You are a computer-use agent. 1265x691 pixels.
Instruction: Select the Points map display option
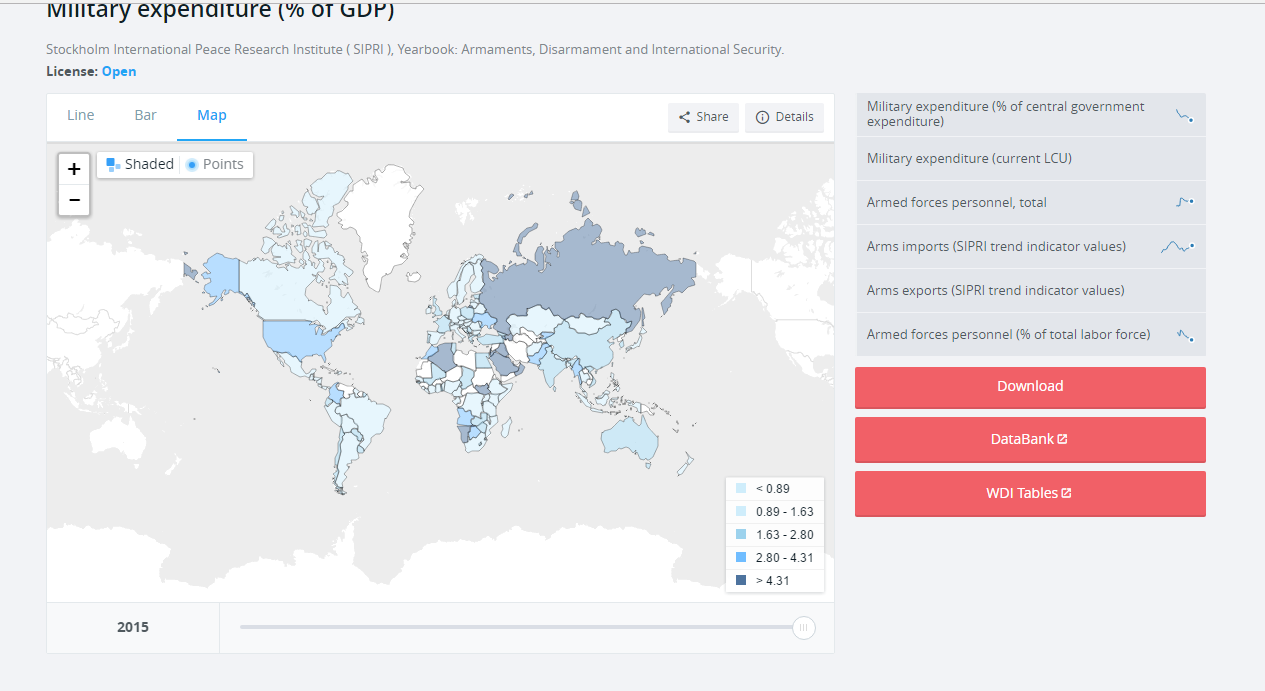215,164
